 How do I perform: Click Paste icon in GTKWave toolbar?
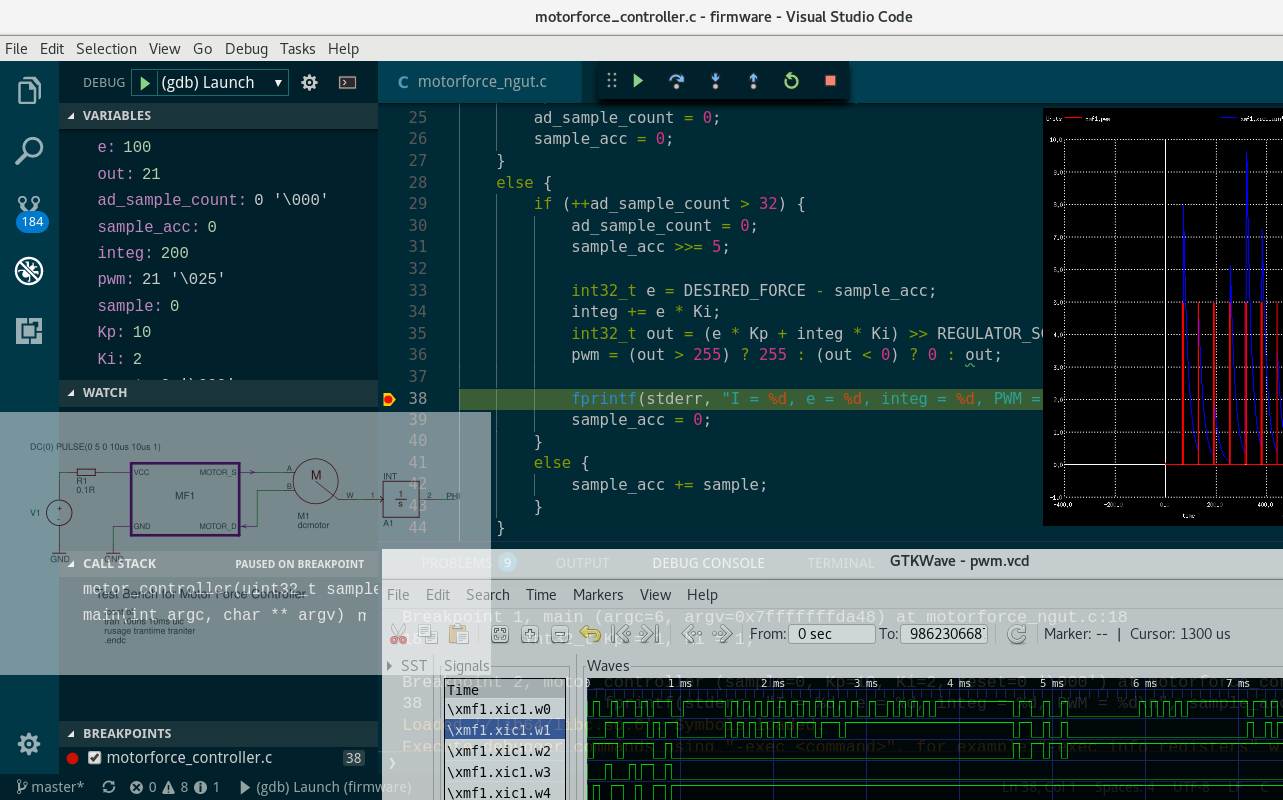459,633
